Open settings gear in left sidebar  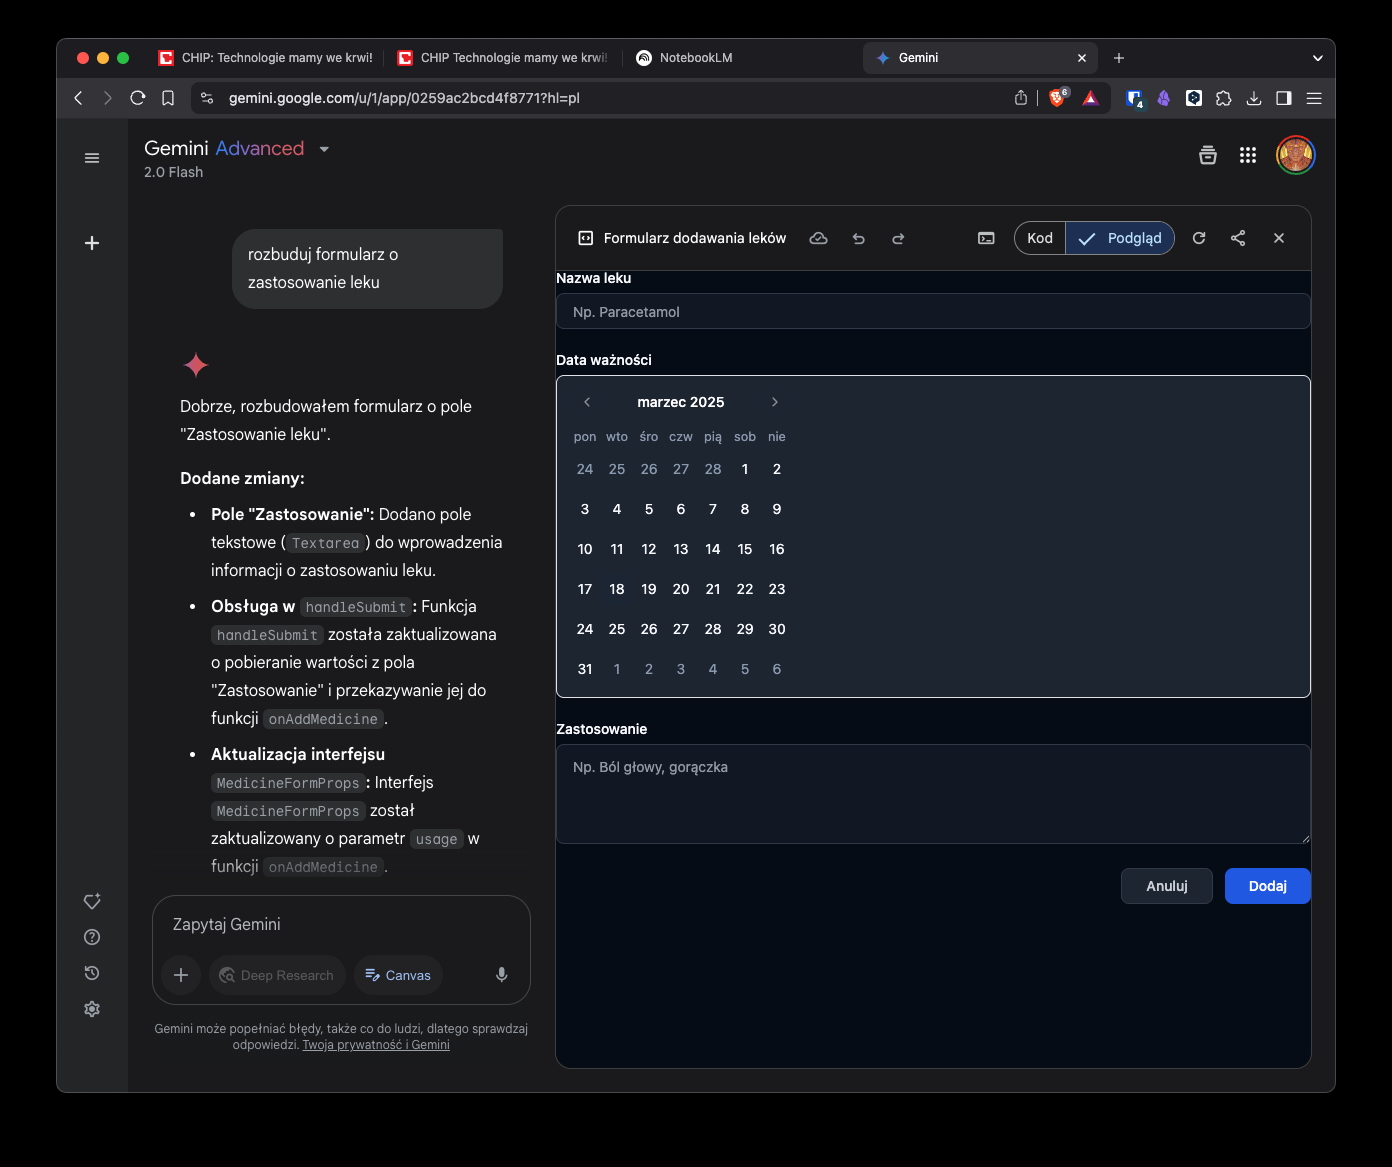(92, 1009)
